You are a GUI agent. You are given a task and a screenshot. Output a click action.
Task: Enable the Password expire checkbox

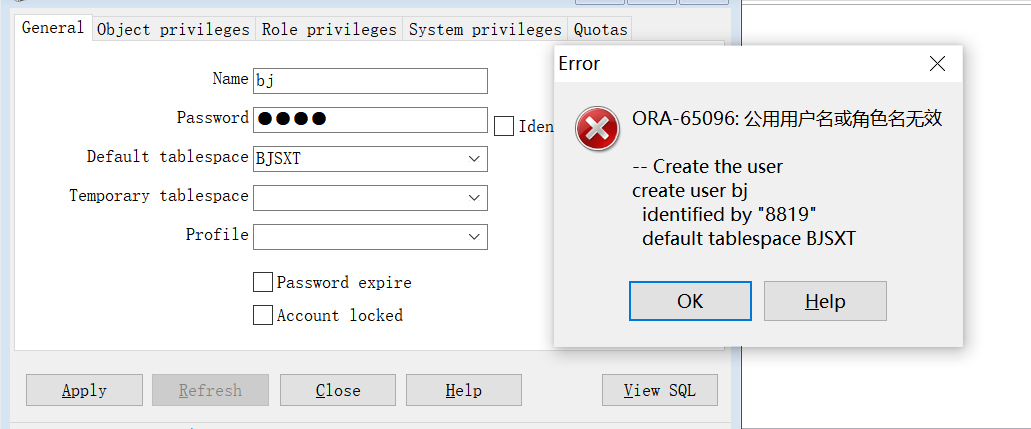pyautogui.click(x=263, y=282)
